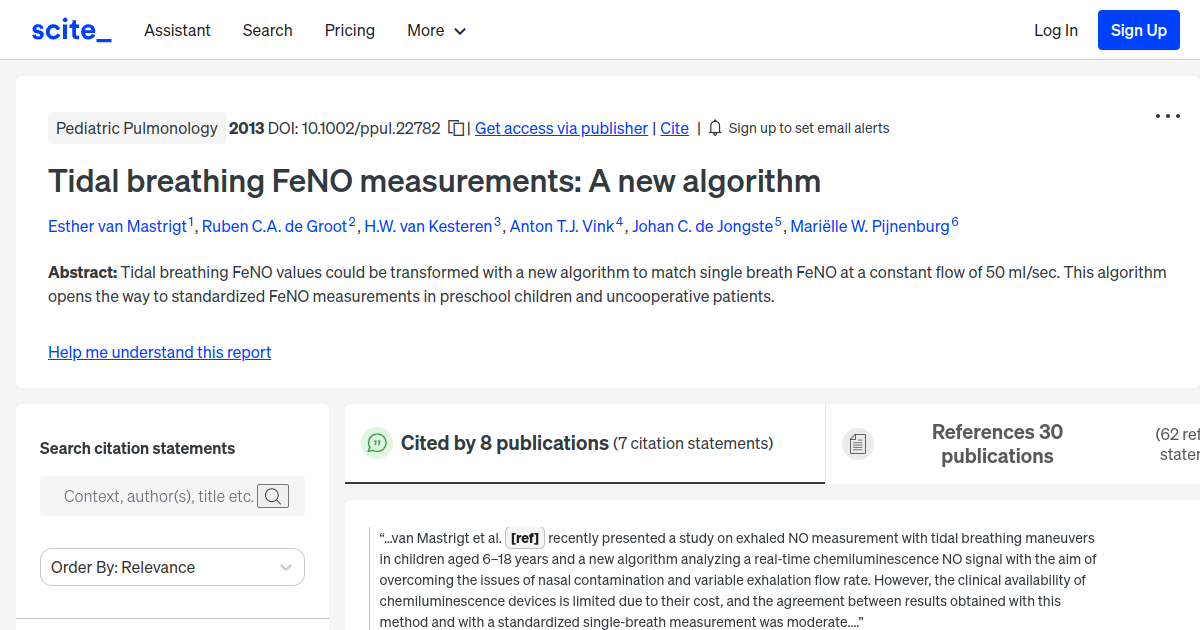Select Assistant in the navigation bar
Screen dimensions: 1200x630
pos(177,31)
